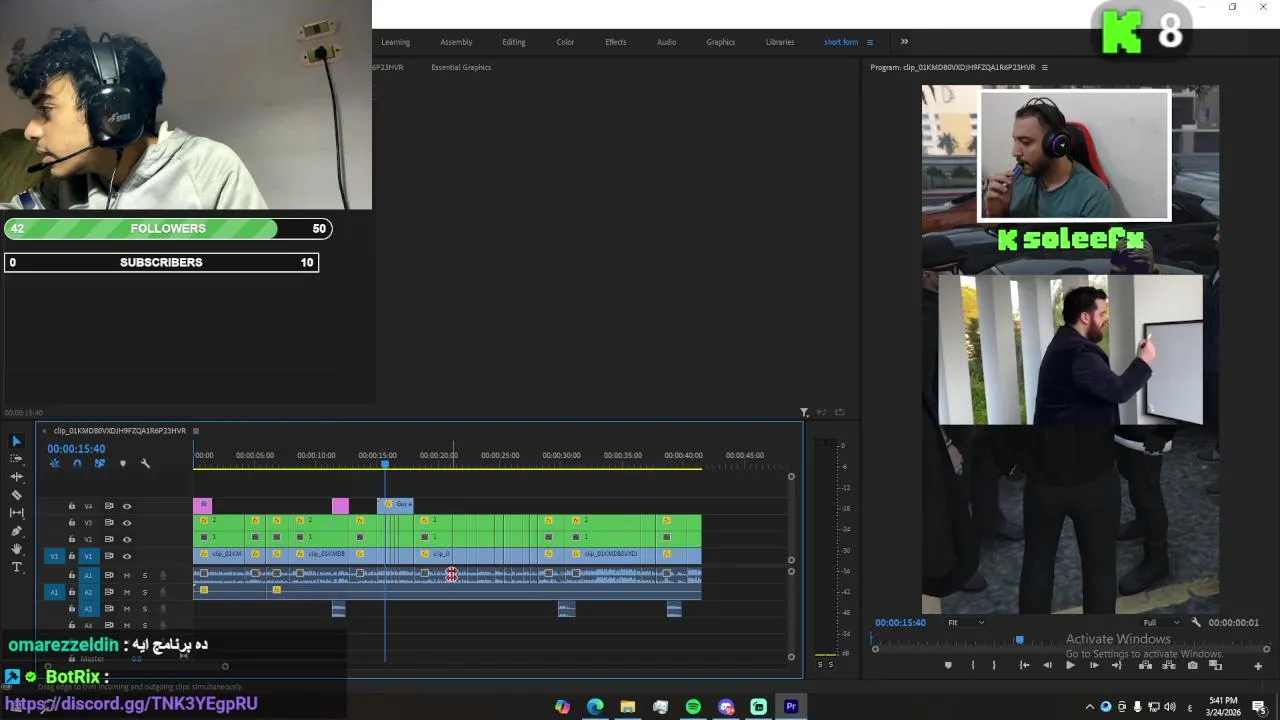Image resolution: width=1280 pixels, height=720 pixels.
Task: Select the Ripple Edit tool
Action: click(16, 477)
